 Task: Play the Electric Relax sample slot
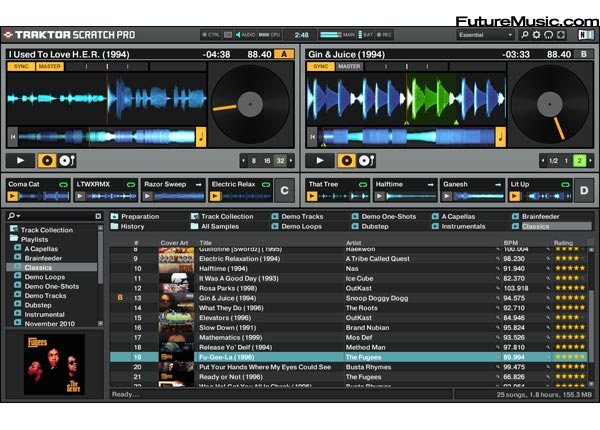(215, 196)
